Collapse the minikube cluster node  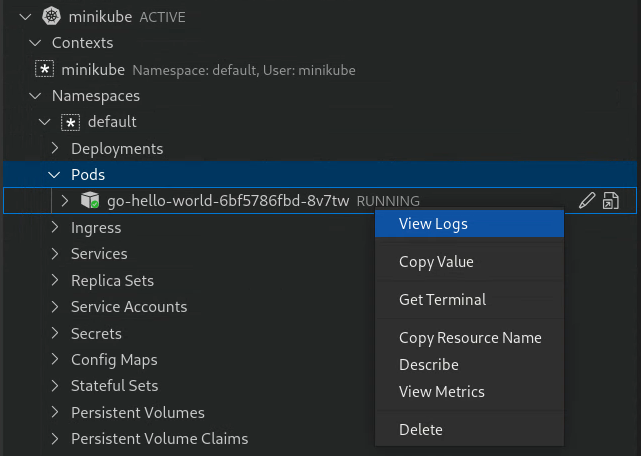[x=25, y=17]
